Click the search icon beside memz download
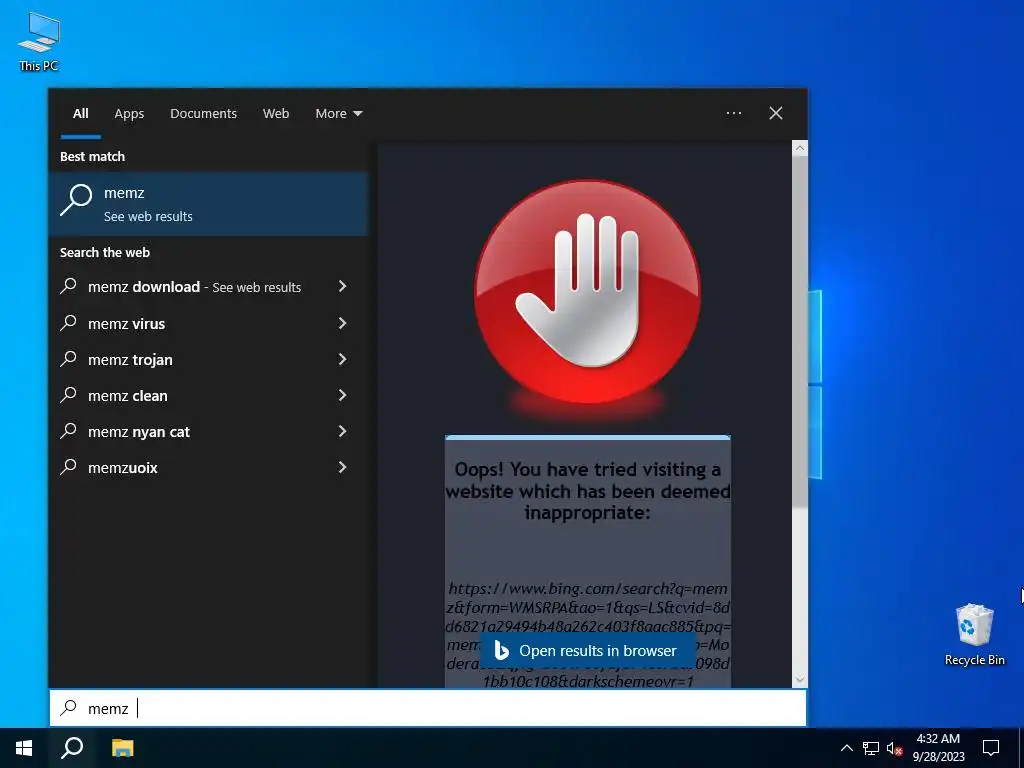Viewport: 1024px width, 768px height. pos(69,286)
